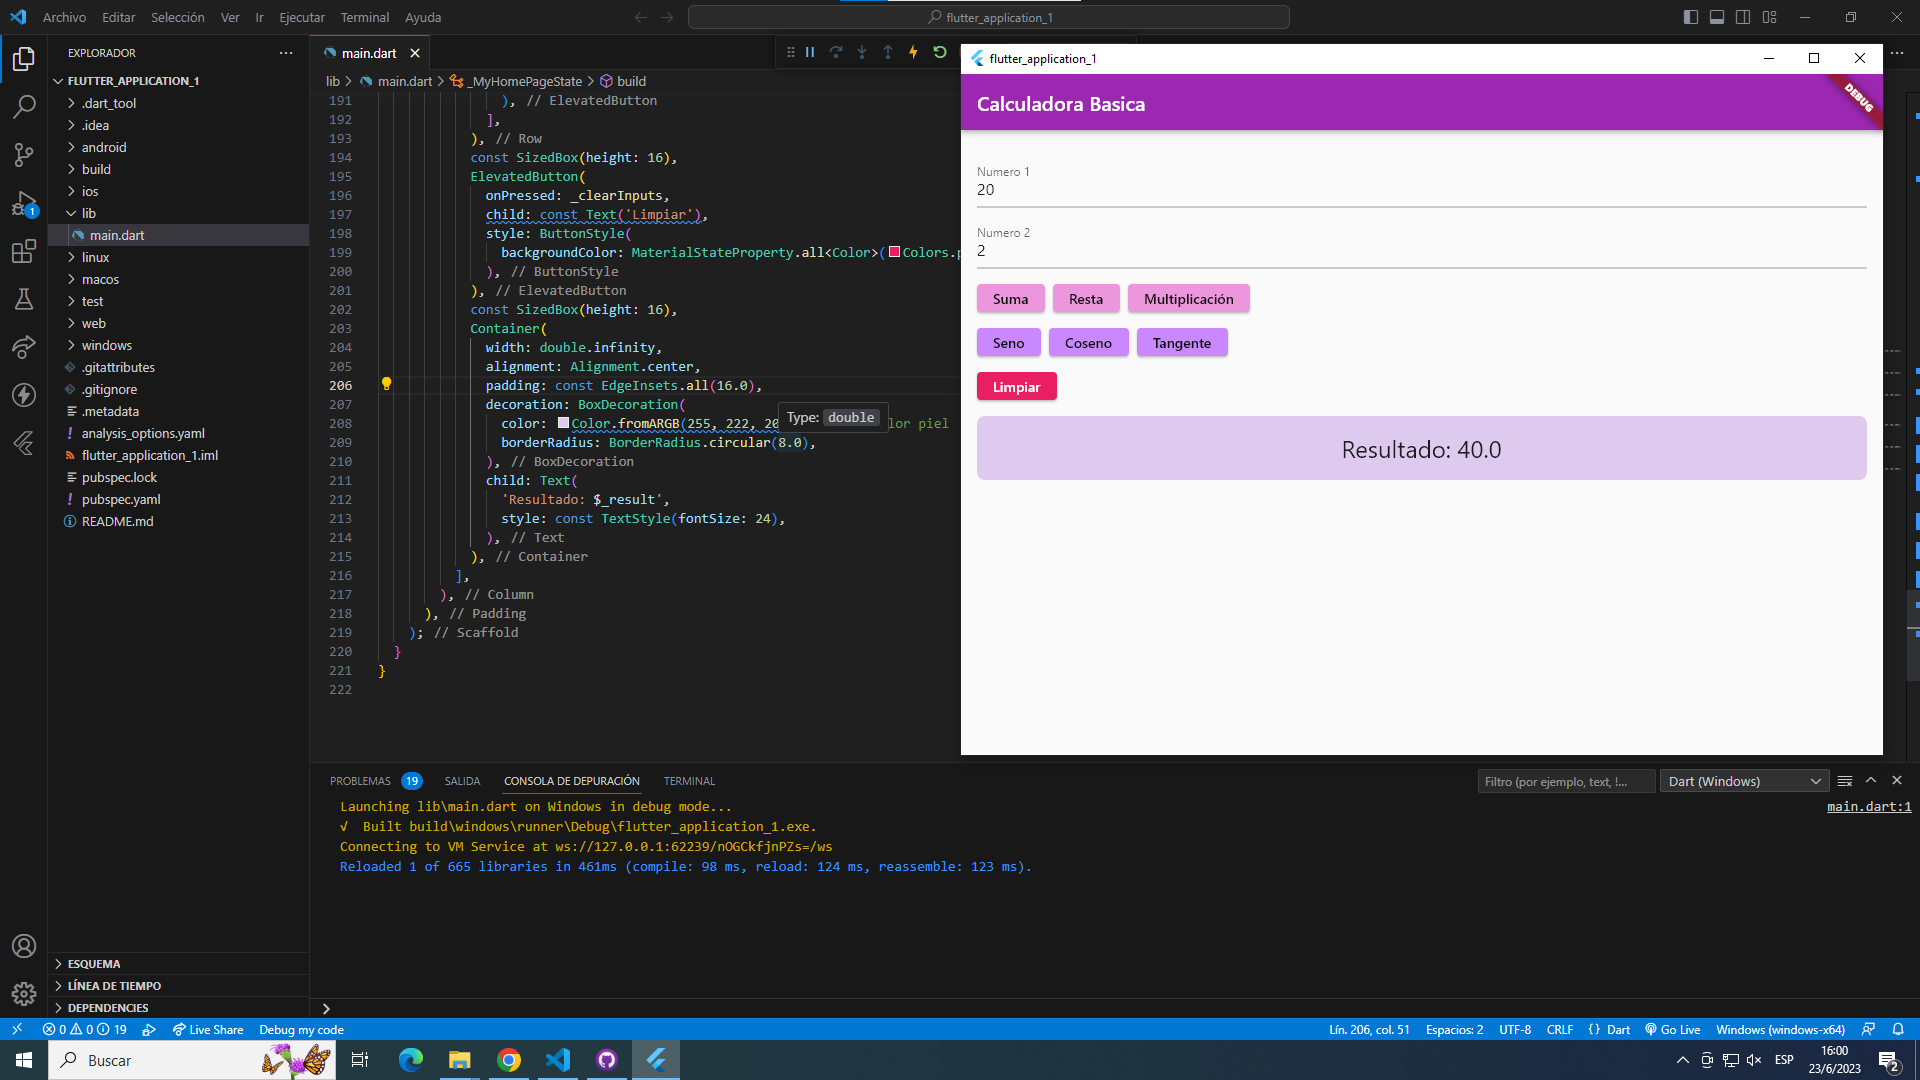Trigger Hot Restart using the green restart icon
Image resolution: width=1920 pixels, height=1080 pixels.
tap(940, 52)
